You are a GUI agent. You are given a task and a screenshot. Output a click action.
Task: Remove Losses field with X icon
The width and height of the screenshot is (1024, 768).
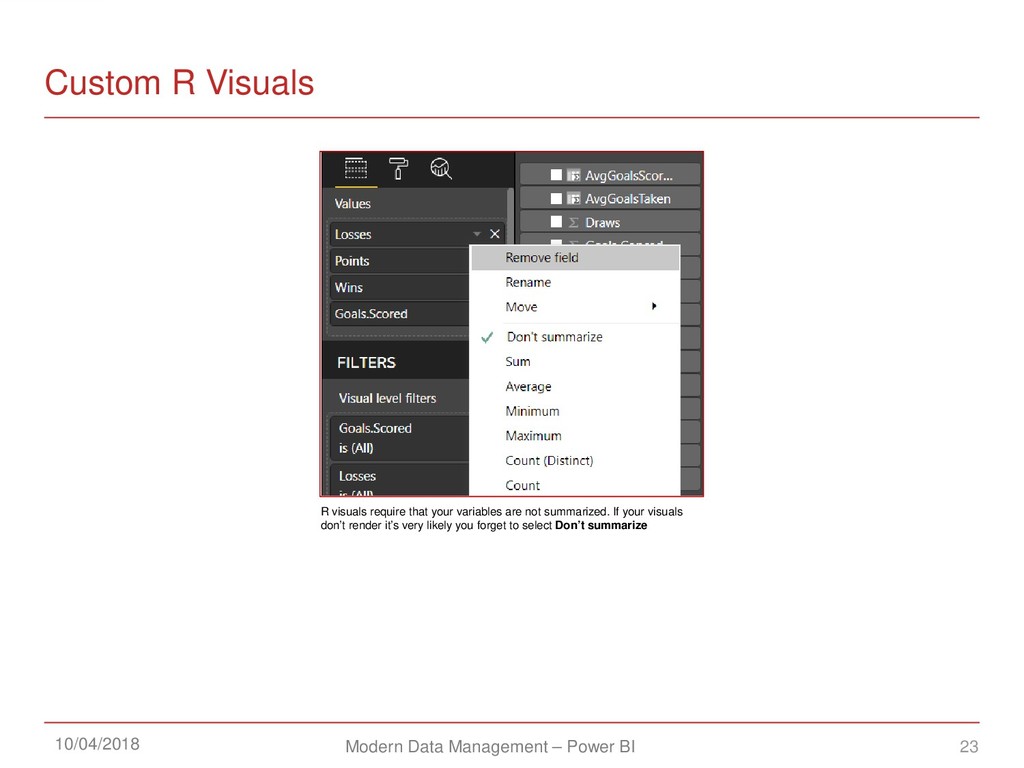(495, 234)
